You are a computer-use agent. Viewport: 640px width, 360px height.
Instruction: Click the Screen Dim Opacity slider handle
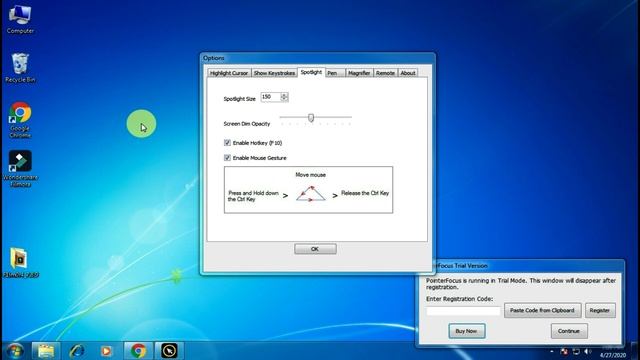point(311,118)
